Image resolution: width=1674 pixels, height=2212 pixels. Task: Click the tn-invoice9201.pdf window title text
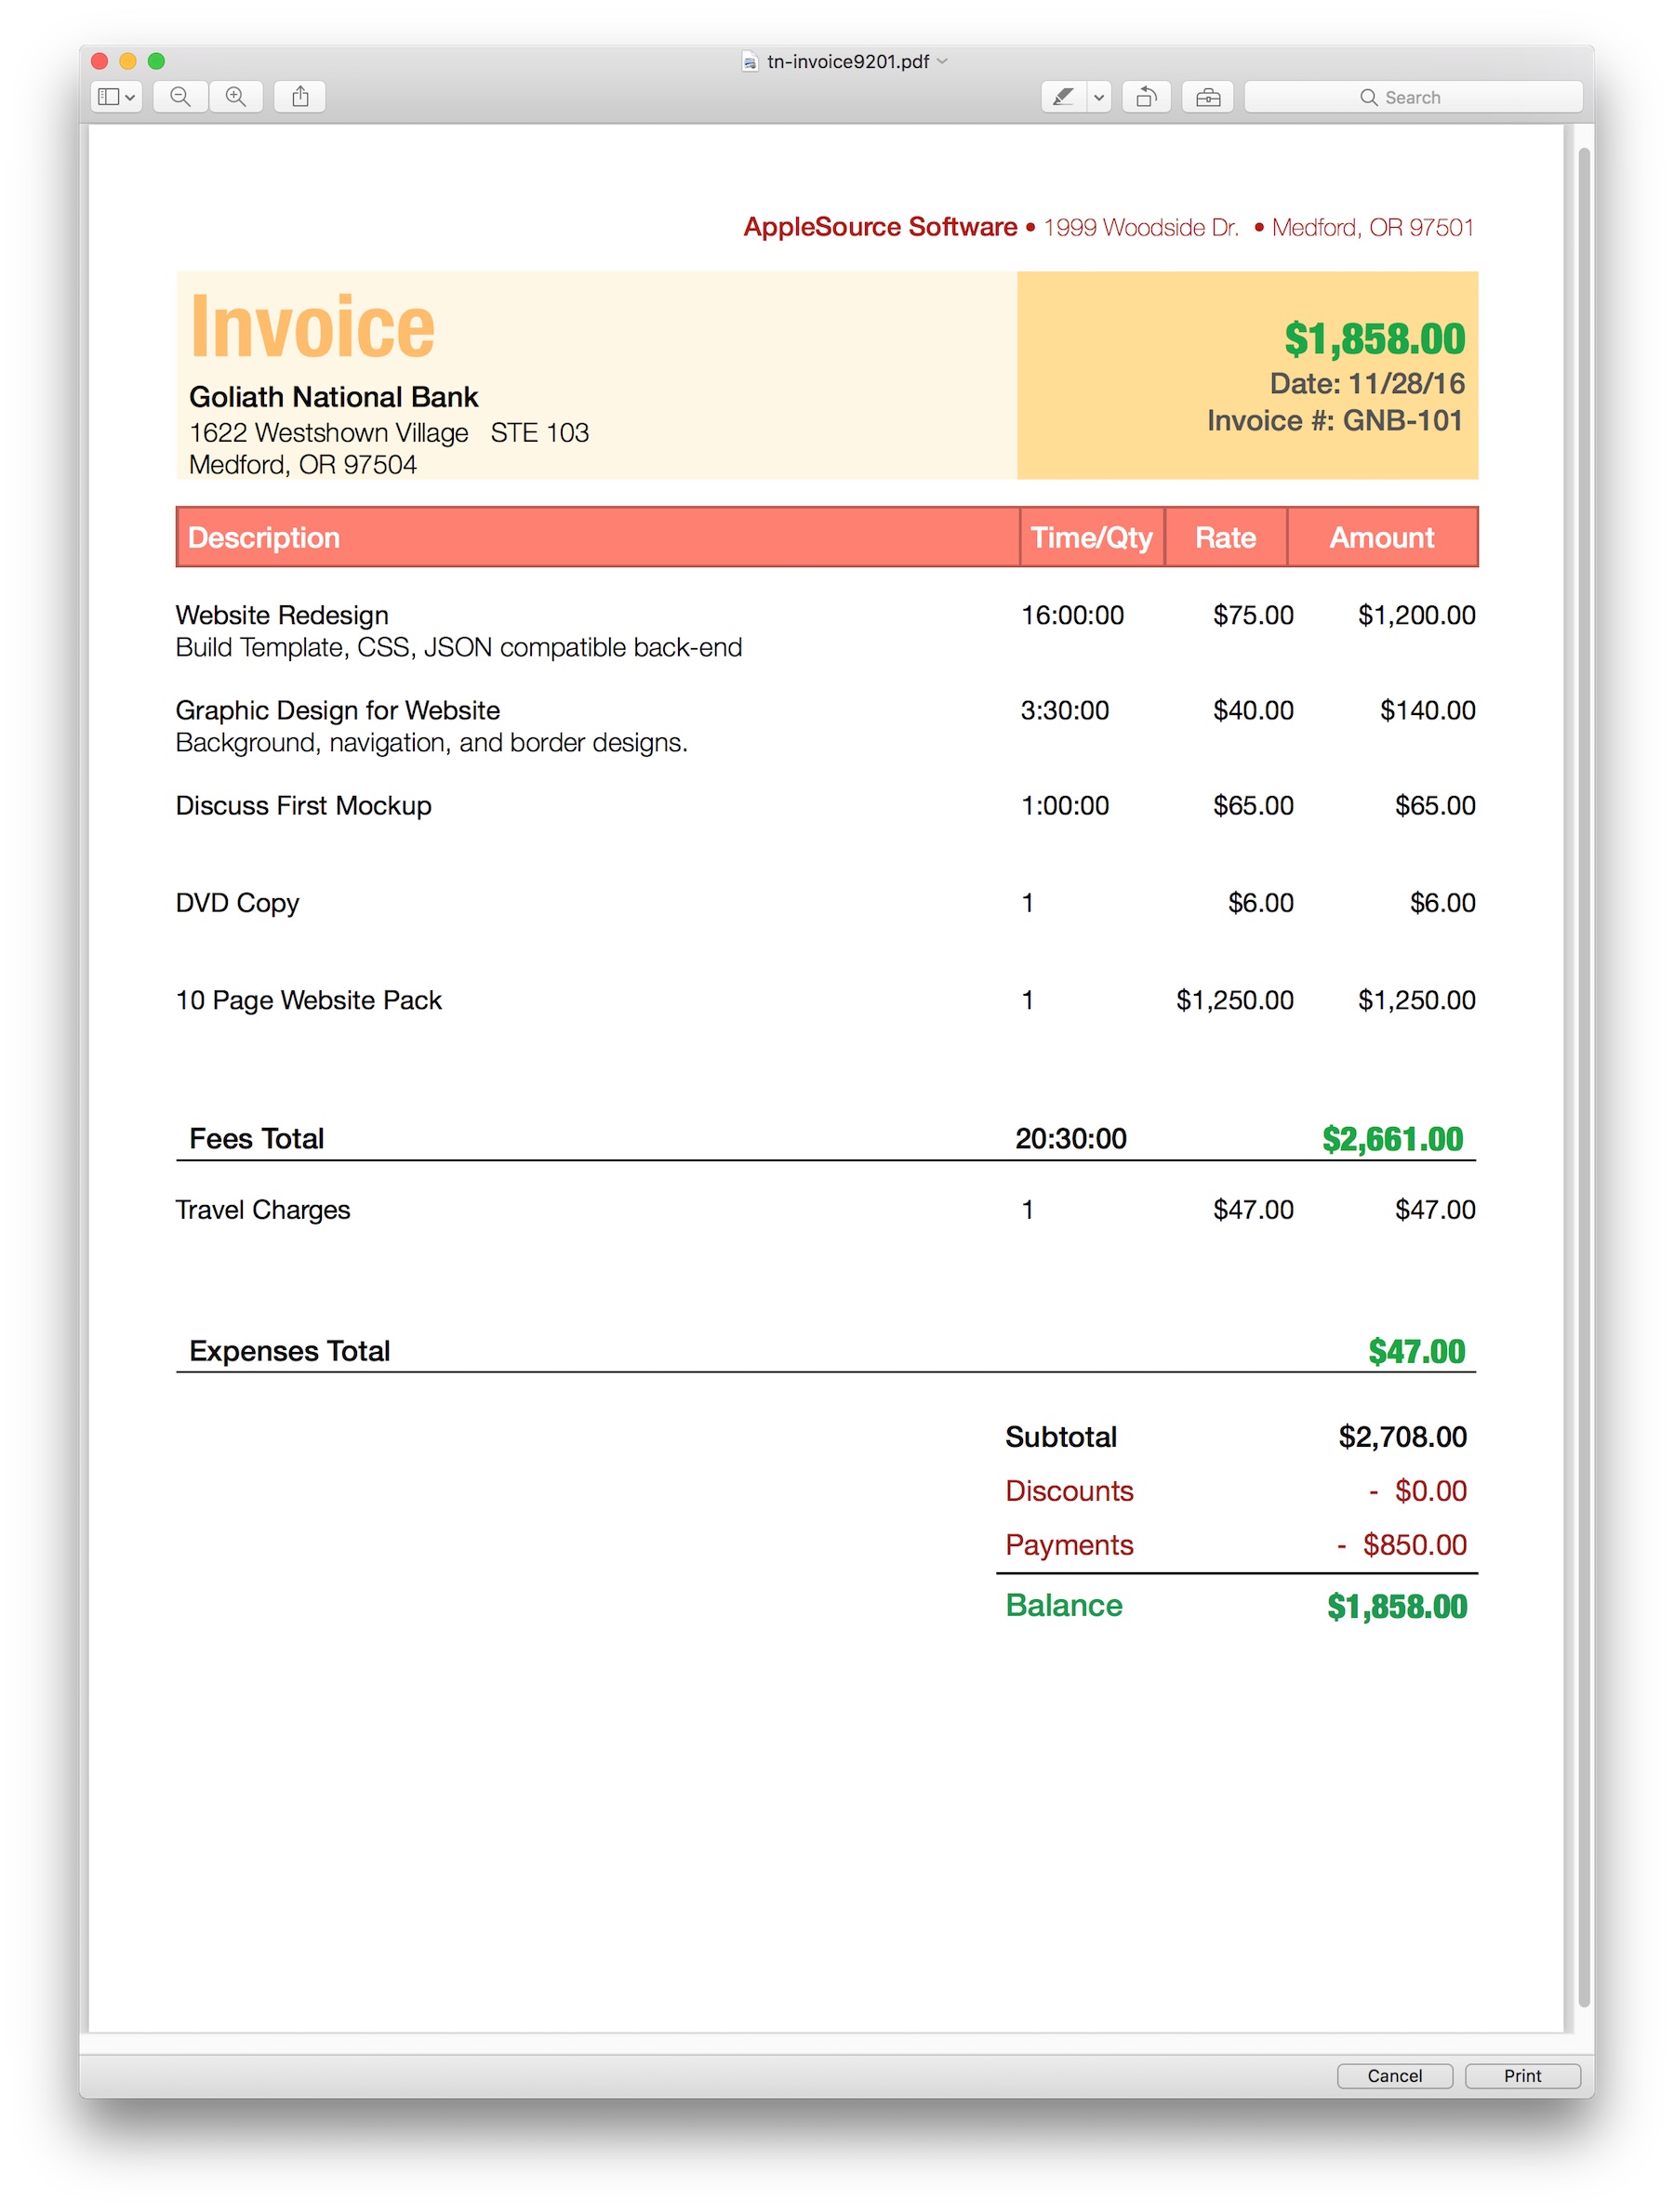[x=848, y=62]
